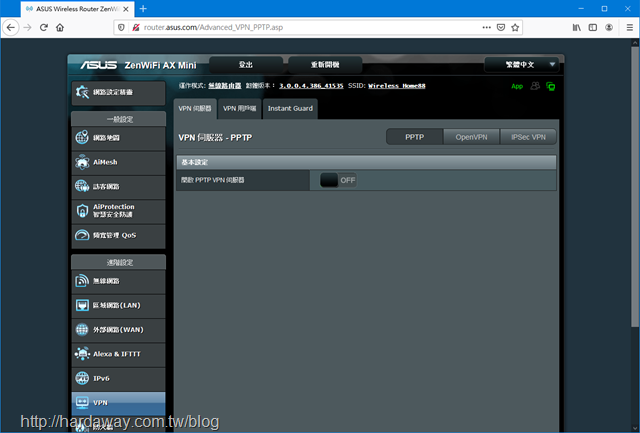Reload the browser page
The image size is (640, 433).
click(x=44, y=27)
